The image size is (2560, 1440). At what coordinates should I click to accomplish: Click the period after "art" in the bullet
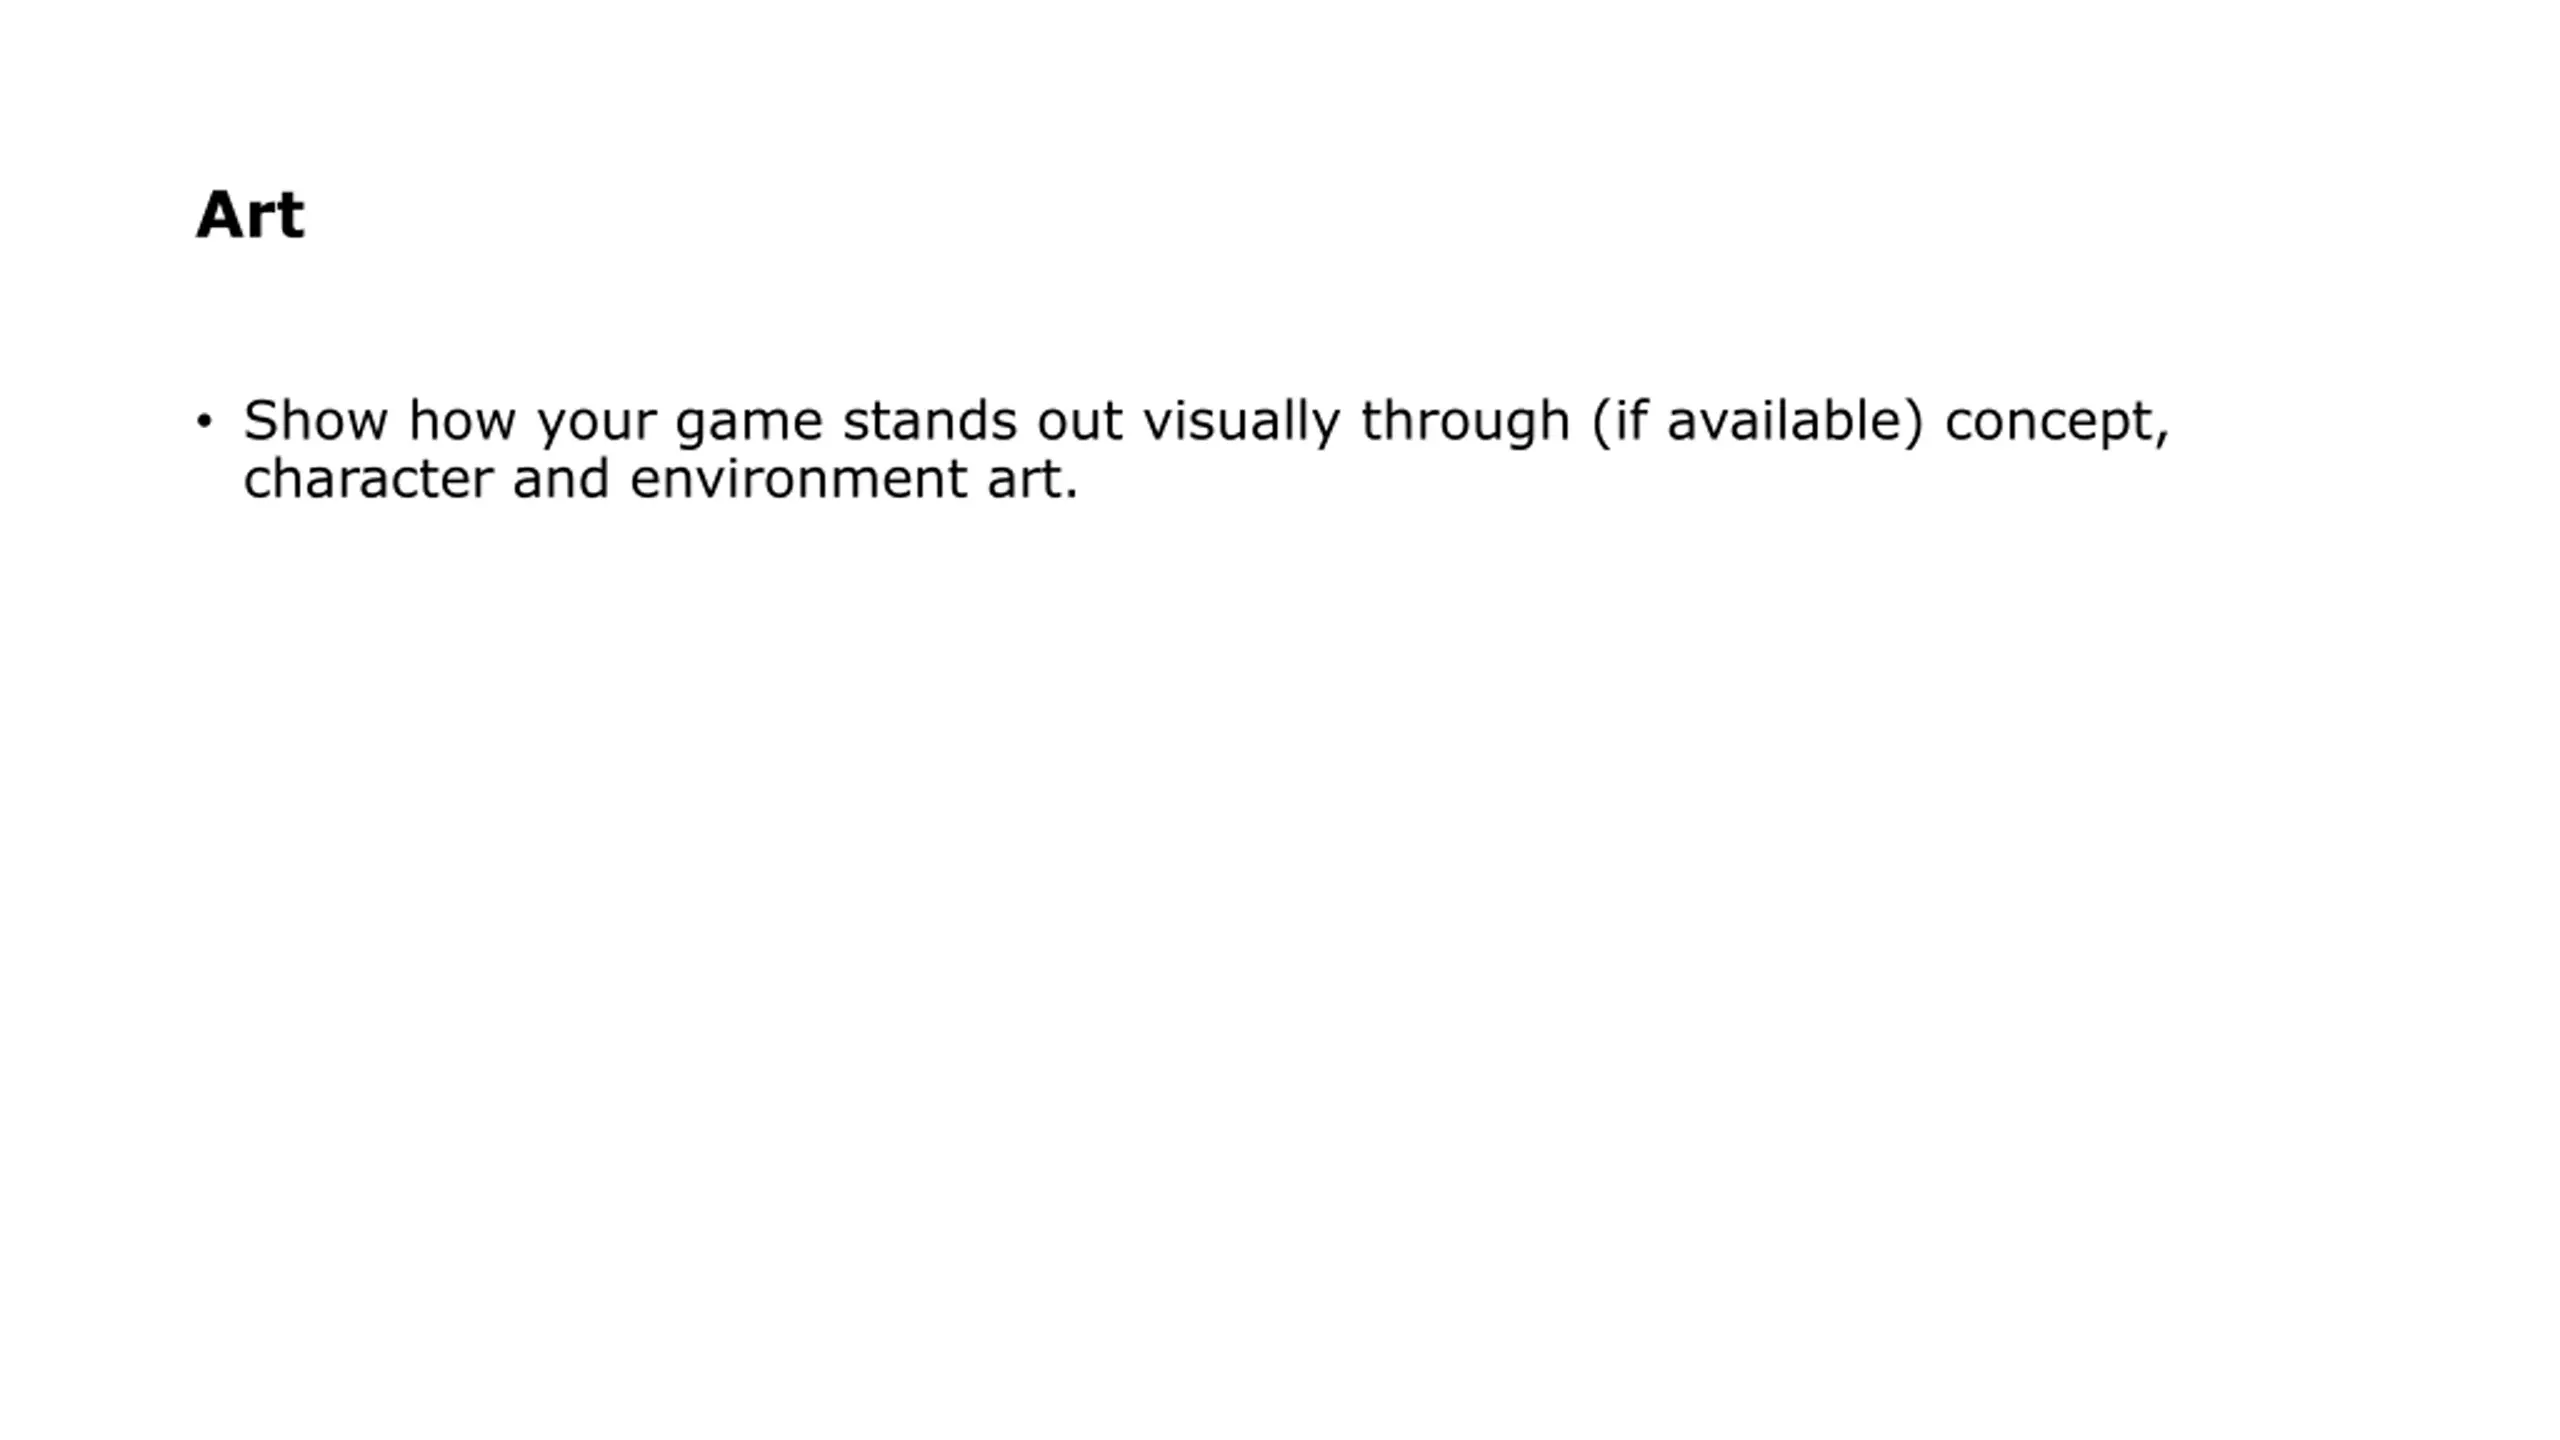point(1072,494)
